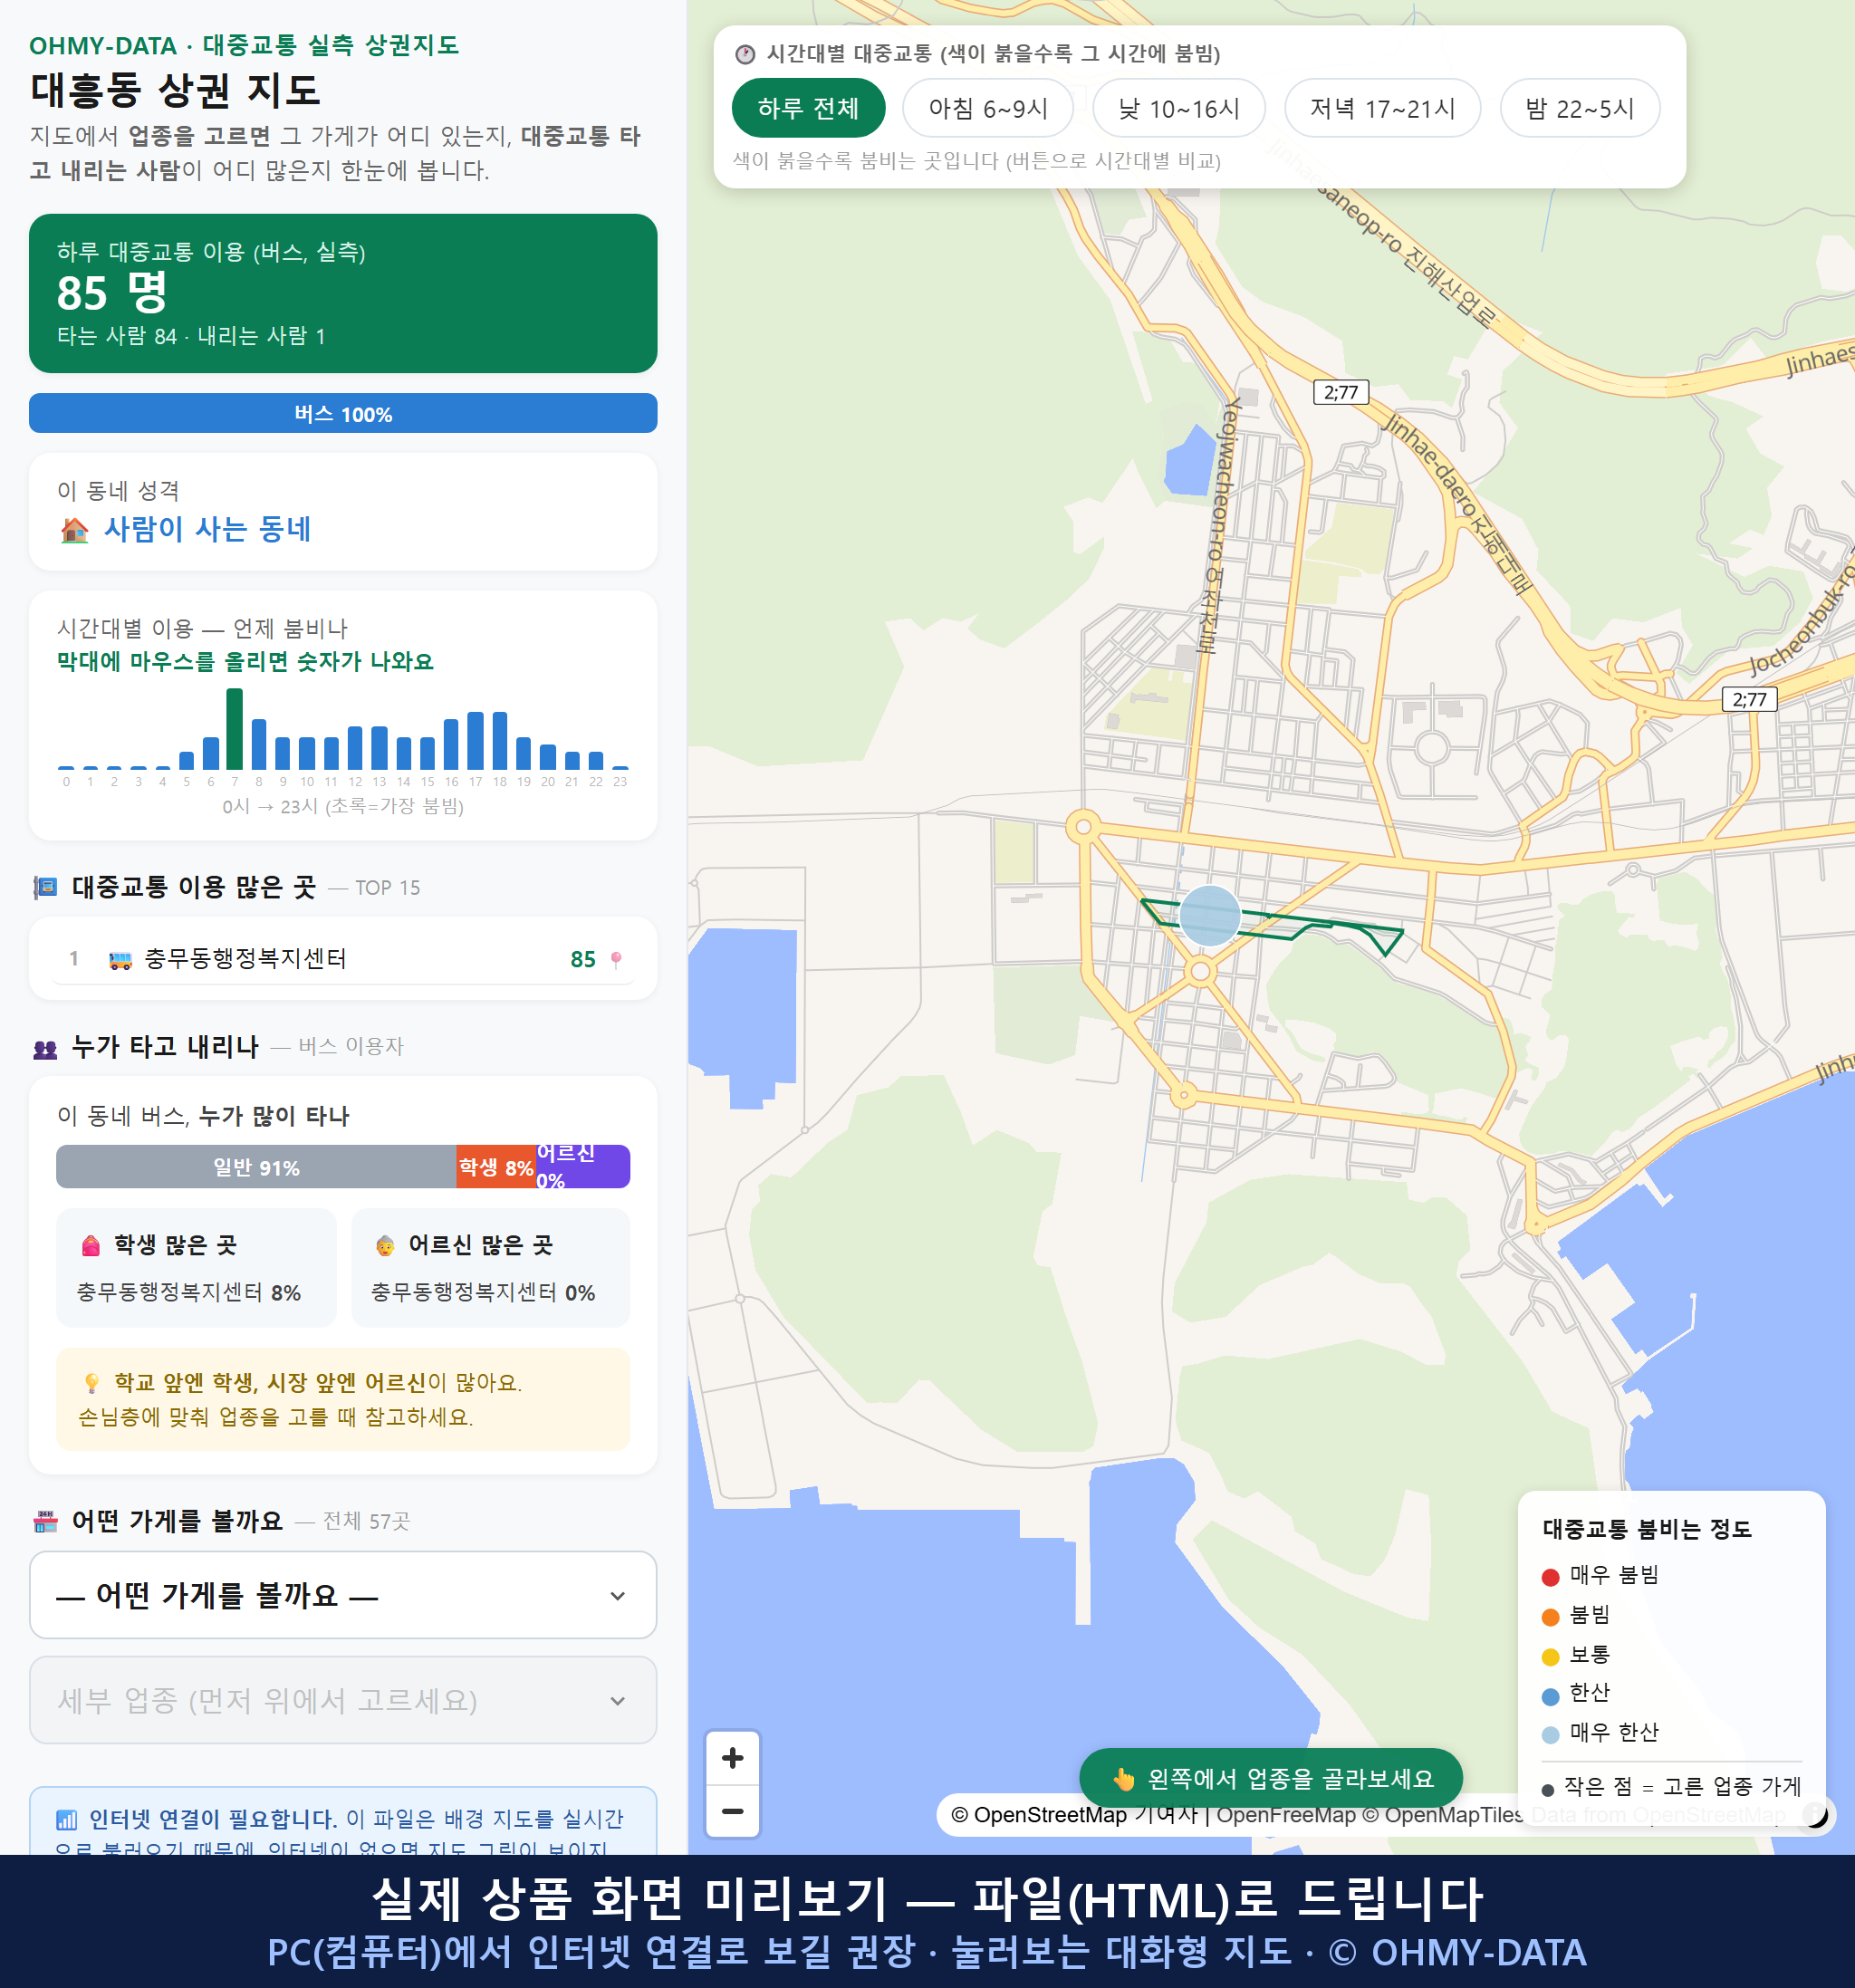Click the lightbulb icon in the yellow tip box

coord(91,1383)
